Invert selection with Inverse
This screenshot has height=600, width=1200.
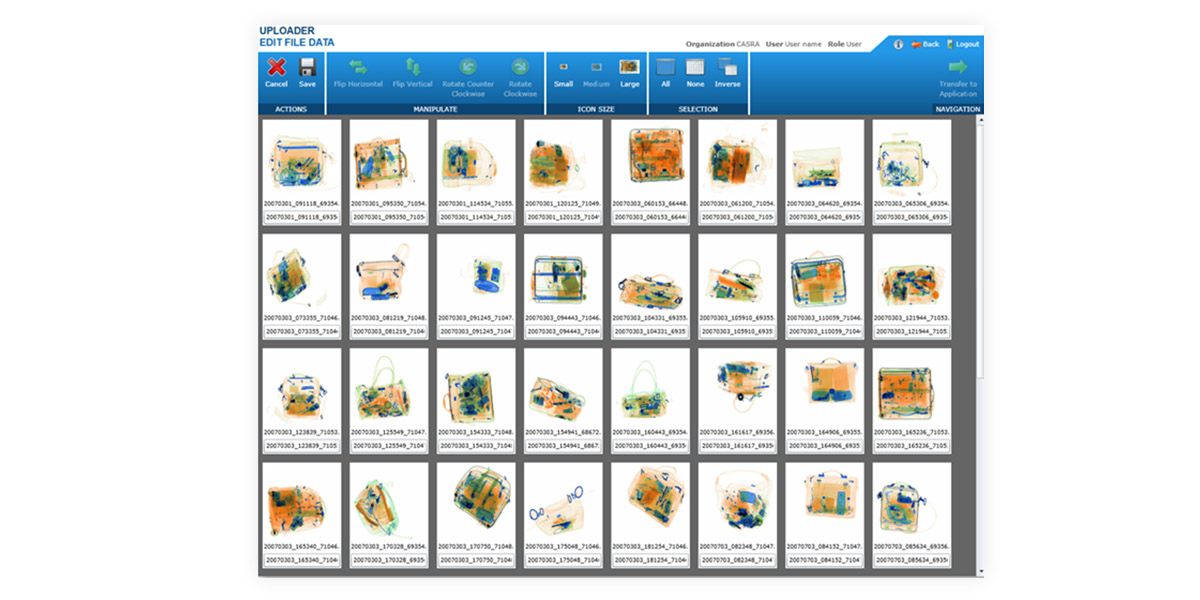(727, 67)
